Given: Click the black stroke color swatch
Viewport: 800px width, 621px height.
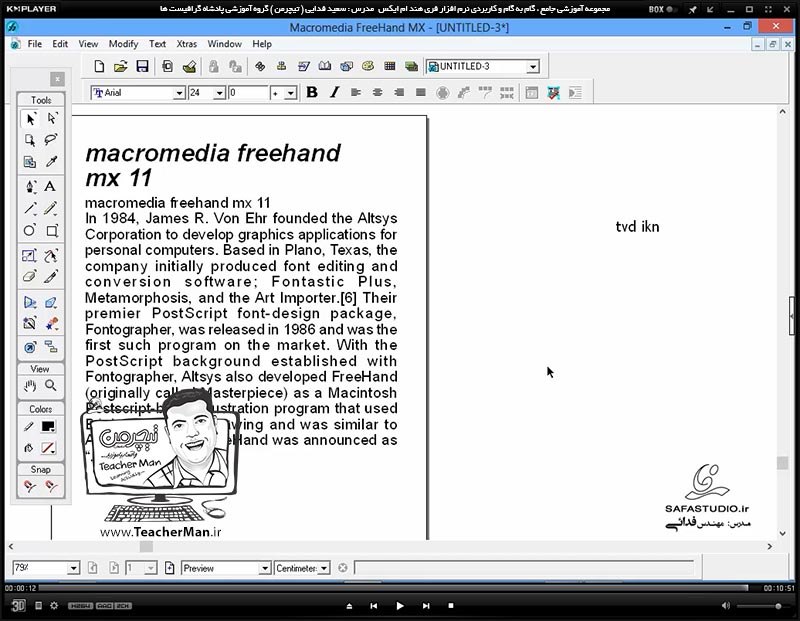Looking at the screenshot, I should coord(48,427).
